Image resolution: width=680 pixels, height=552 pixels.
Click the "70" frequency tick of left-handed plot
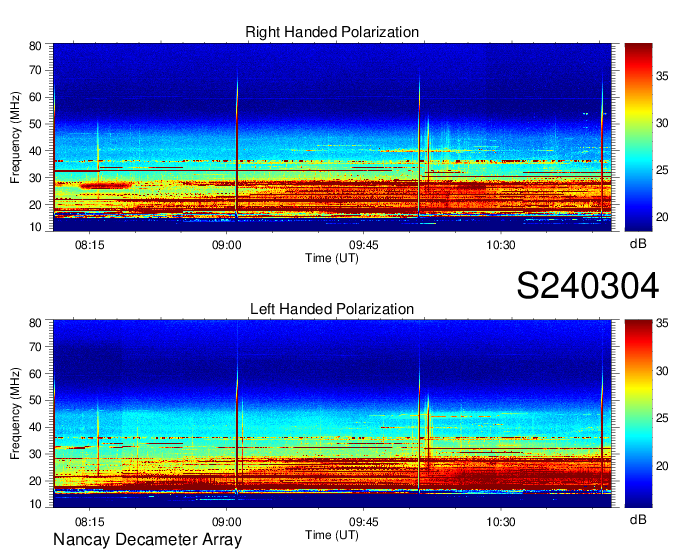click(35, 347)
